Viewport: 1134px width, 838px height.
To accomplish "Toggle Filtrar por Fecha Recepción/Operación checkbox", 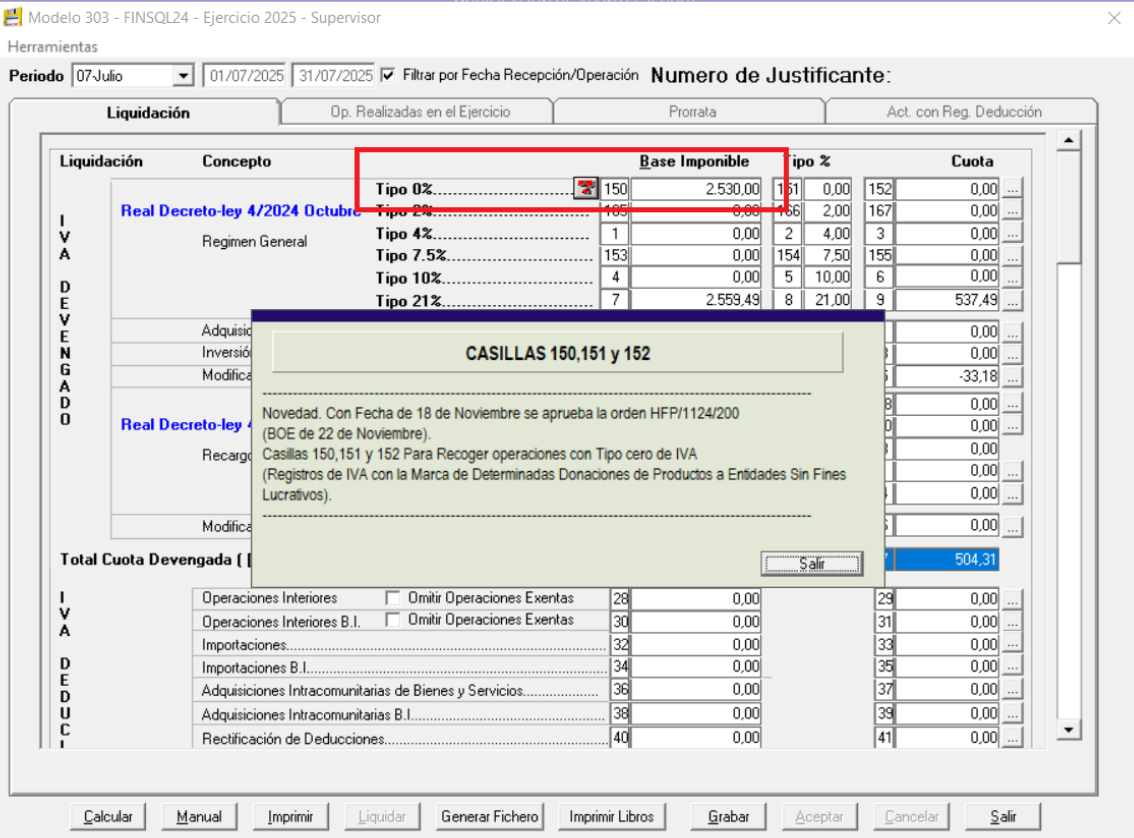I will coord(388,75).
